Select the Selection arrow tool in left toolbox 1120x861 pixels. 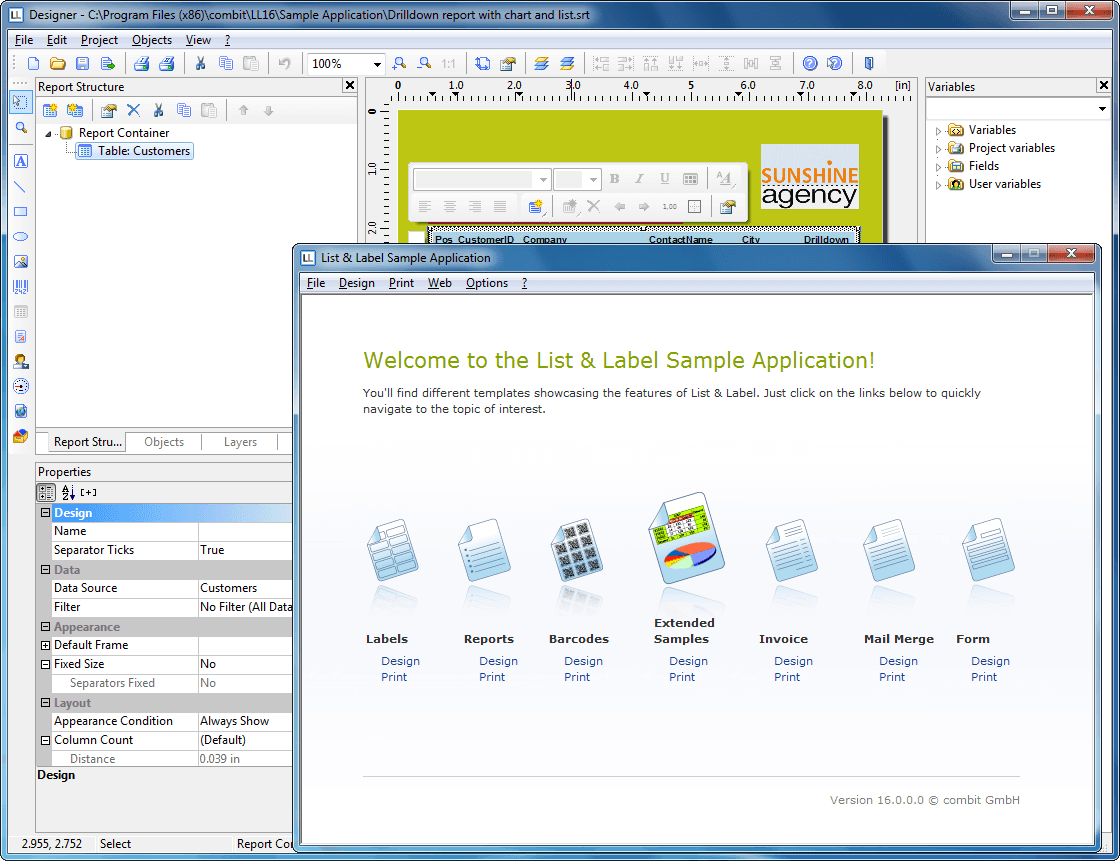pyautogui.click(x=21, y=102)
